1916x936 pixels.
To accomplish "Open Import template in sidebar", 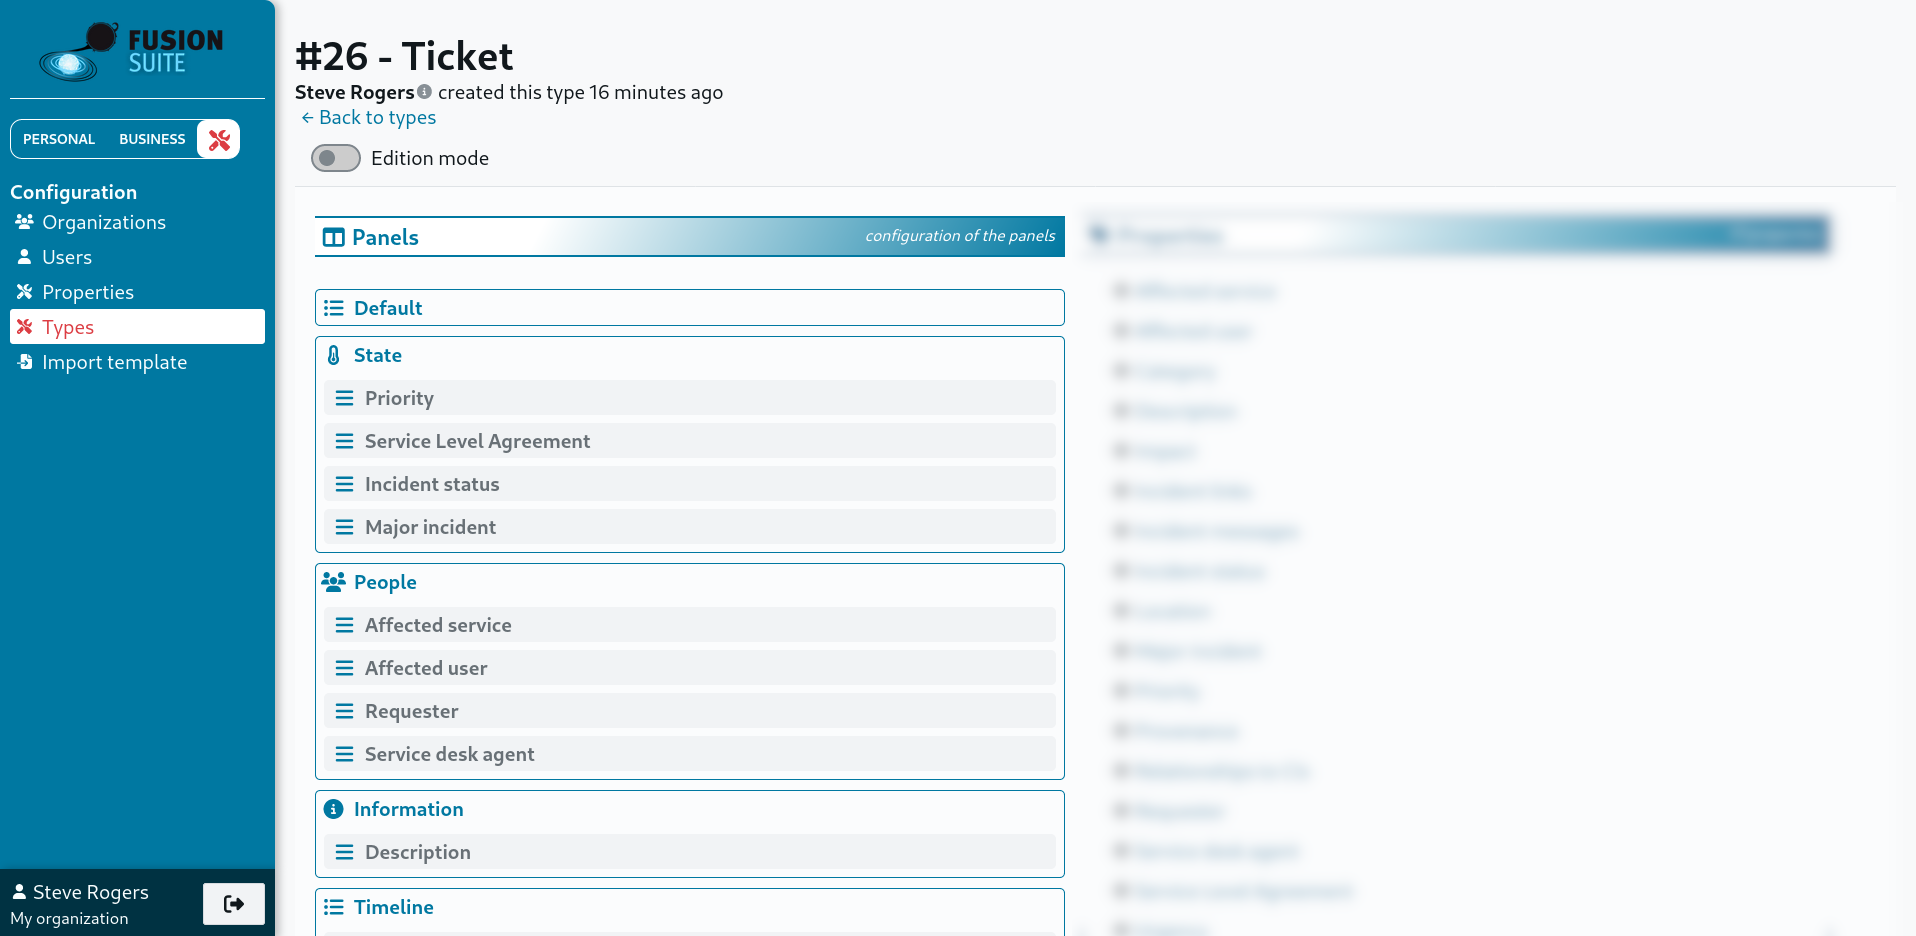I will pos(114,362).
